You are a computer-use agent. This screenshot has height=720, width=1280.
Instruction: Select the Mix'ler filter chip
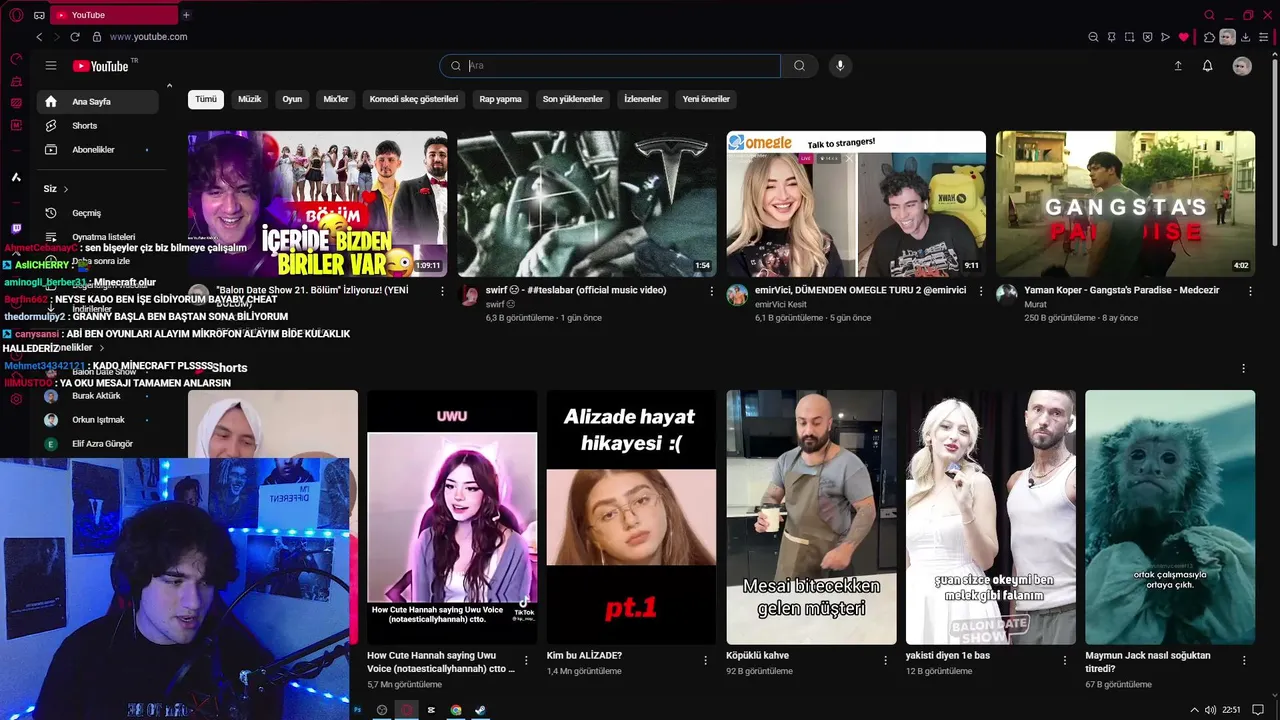coord(336,99)
